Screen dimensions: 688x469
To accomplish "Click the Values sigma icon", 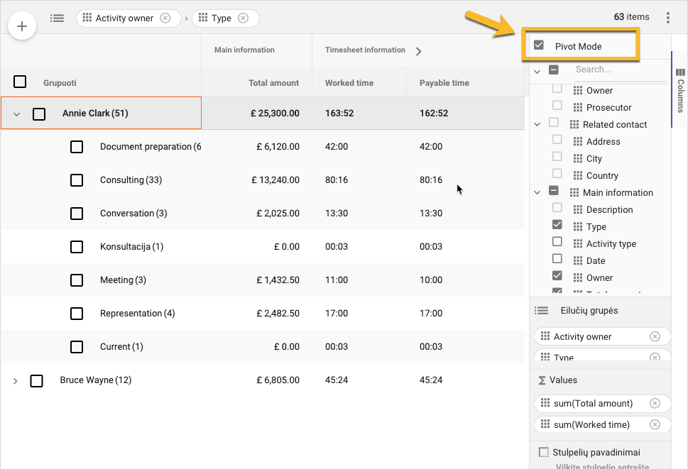I will pyautogui.click(x=542, y=380).
